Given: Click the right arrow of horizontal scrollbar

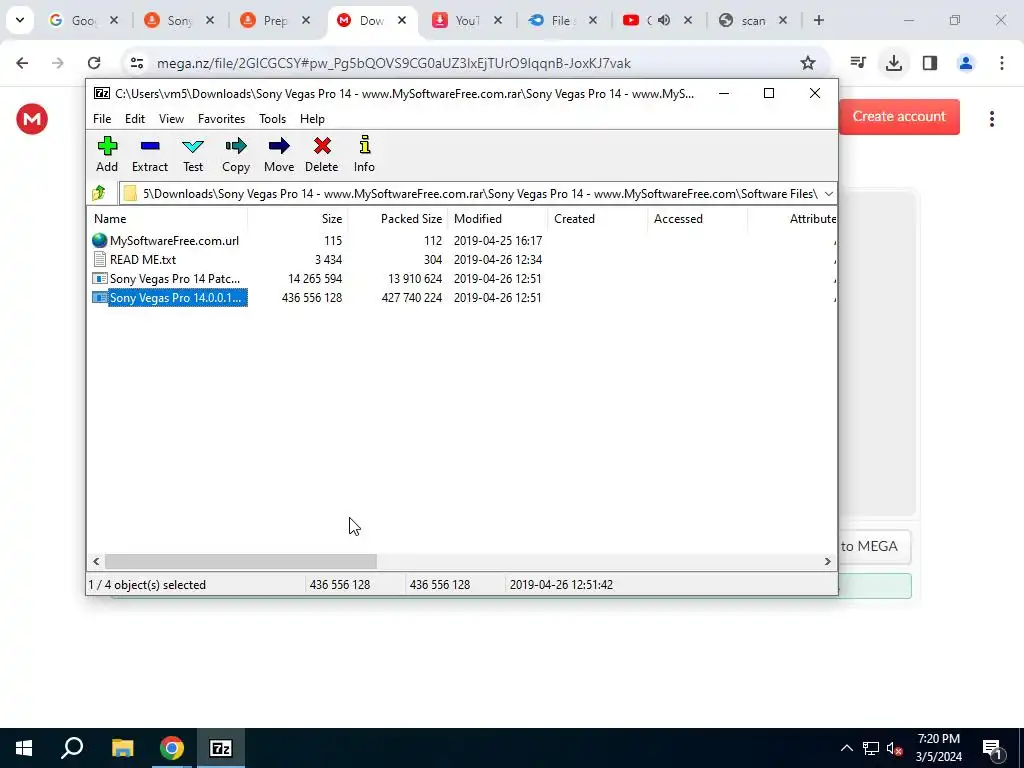Looking at the screenshot, I should (827, 562).
